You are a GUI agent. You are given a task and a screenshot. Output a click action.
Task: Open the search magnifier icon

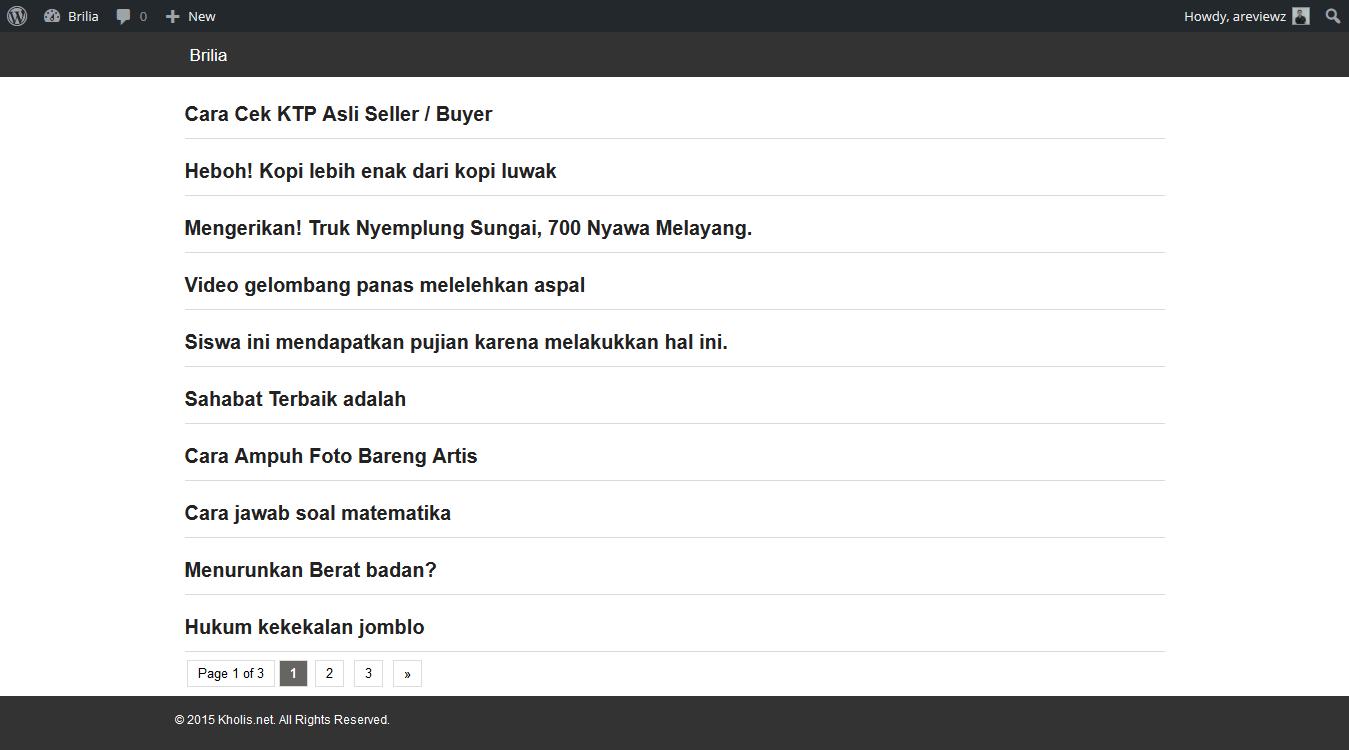coord(1332,16)
